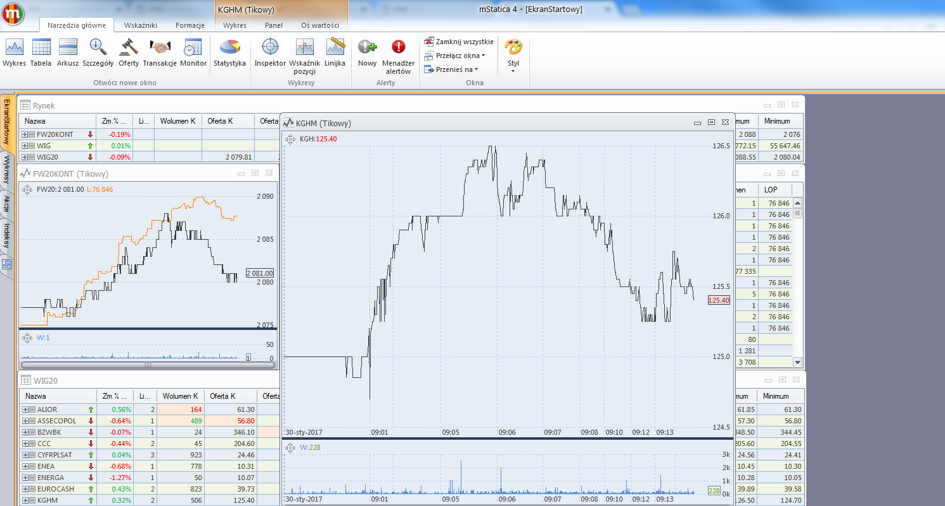
Task: Create a new alert with Nowy
Action: (367, 52)
